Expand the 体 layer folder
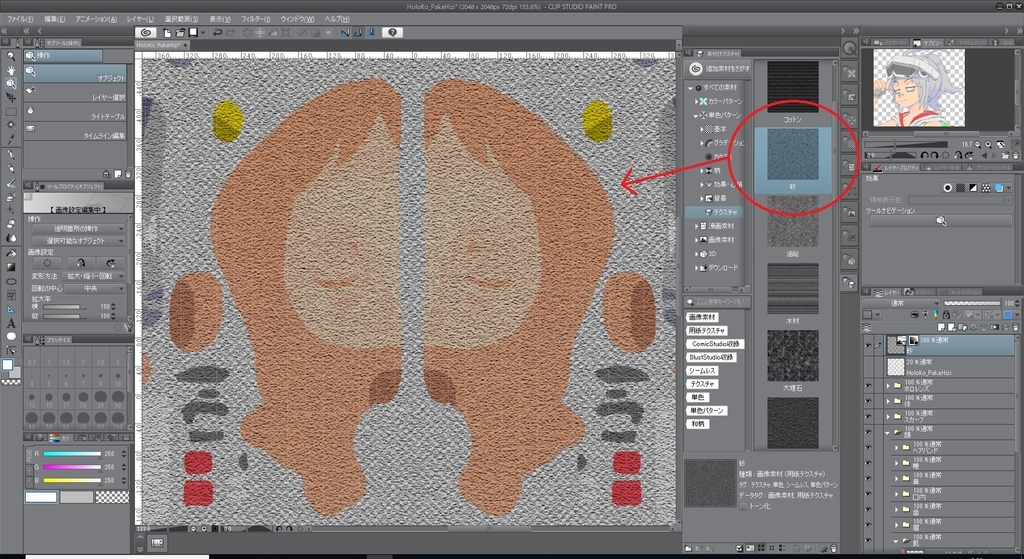 coord(888,400)
